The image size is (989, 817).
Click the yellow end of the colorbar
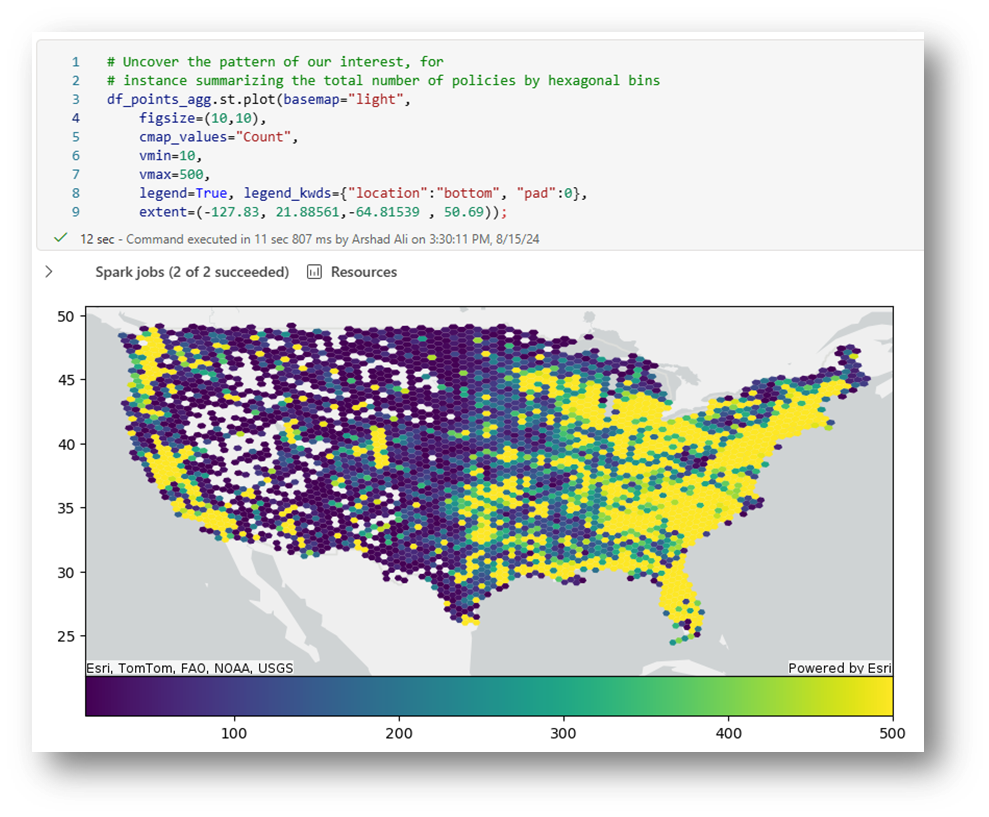coord(880,696)
